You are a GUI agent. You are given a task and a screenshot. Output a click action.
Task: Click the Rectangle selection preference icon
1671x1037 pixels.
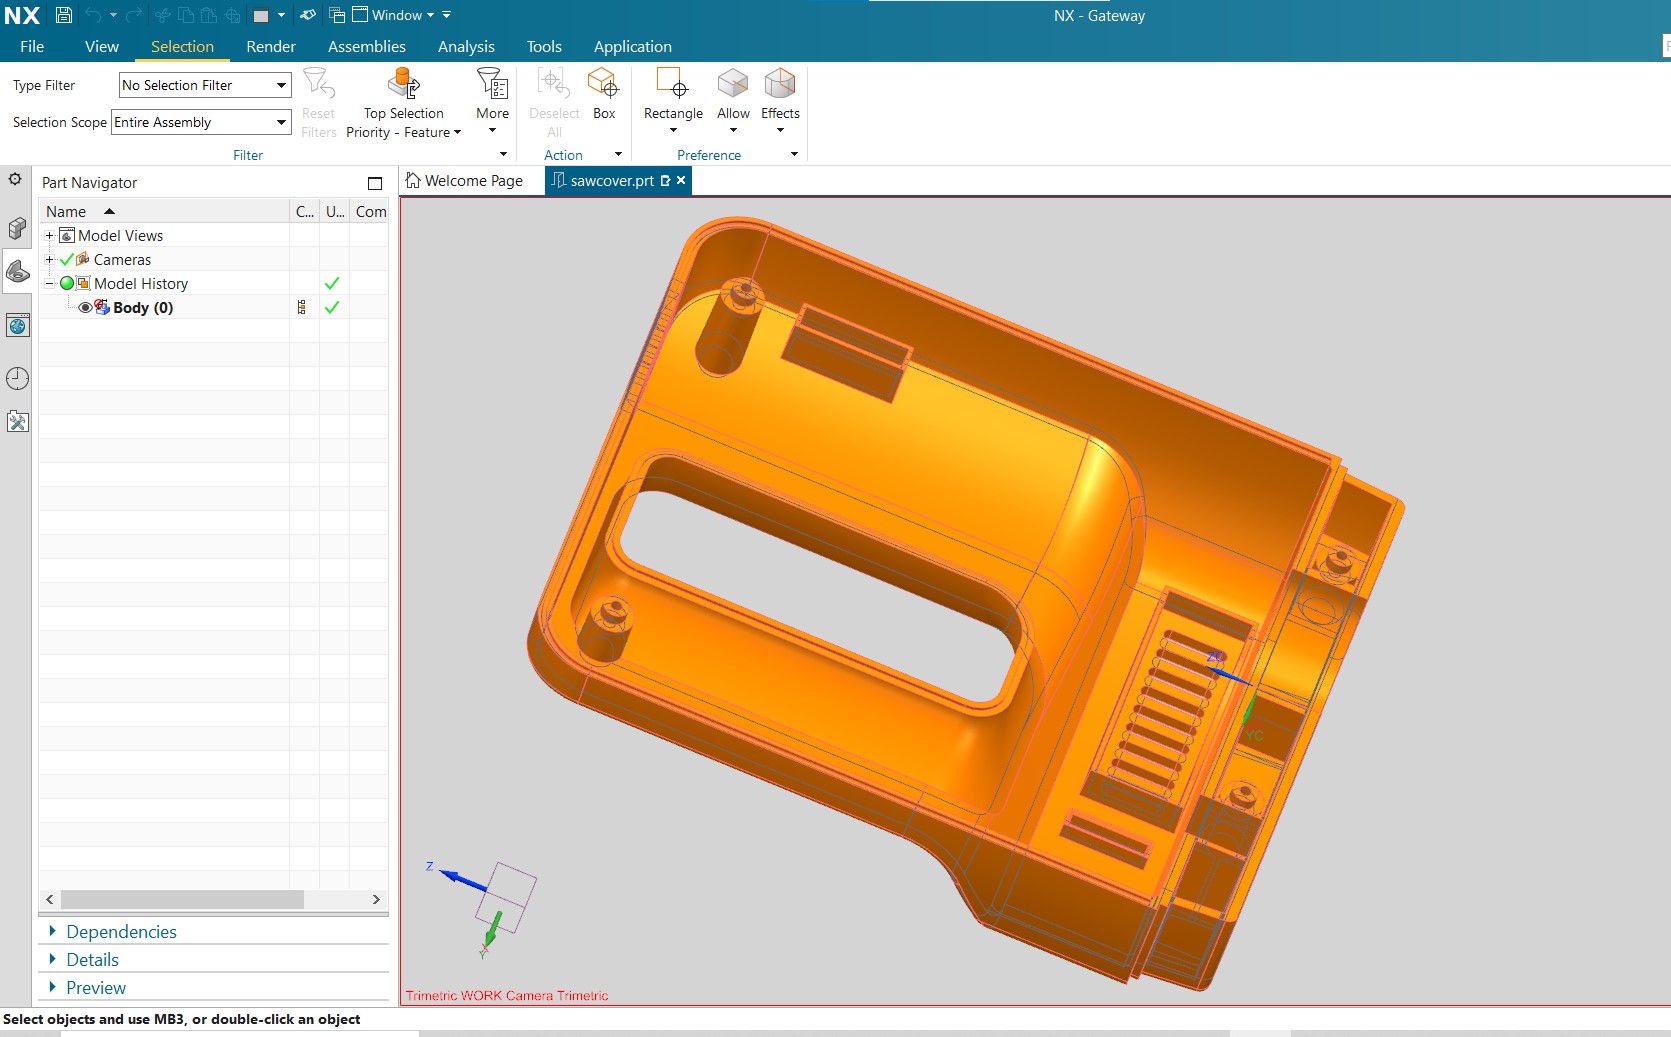(673, 83)
